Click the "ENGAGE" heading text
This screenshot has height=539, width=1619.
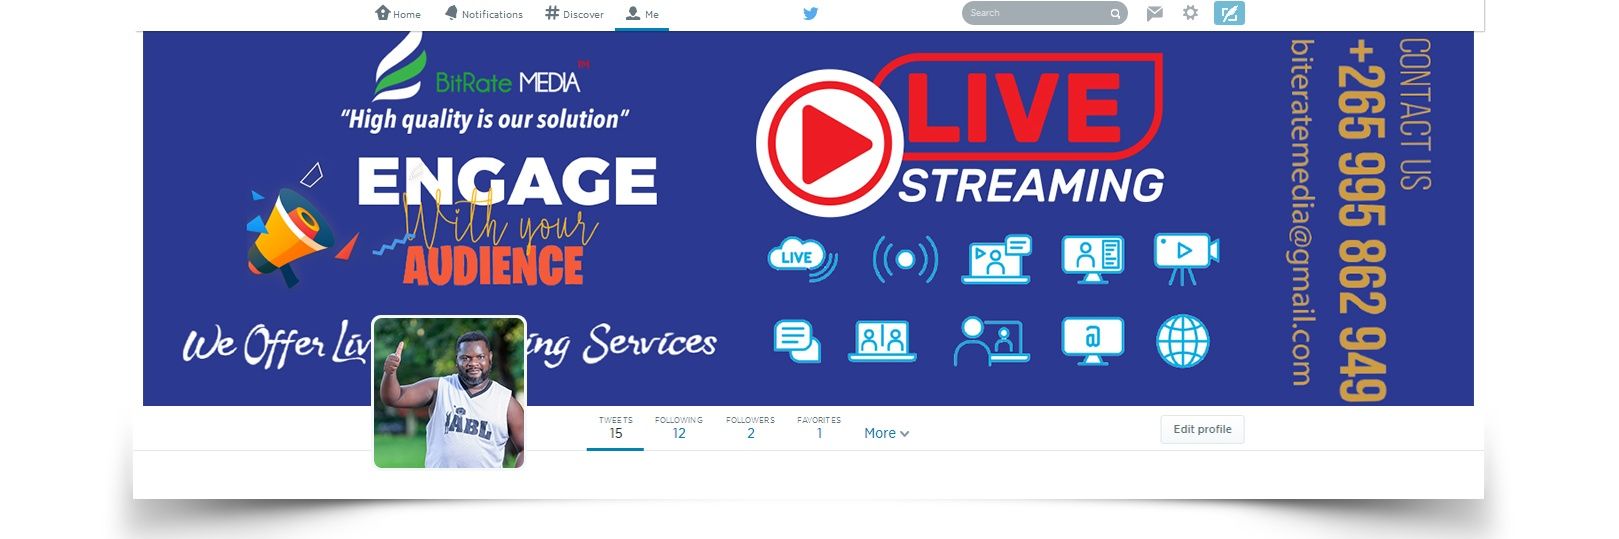[507, 181]
